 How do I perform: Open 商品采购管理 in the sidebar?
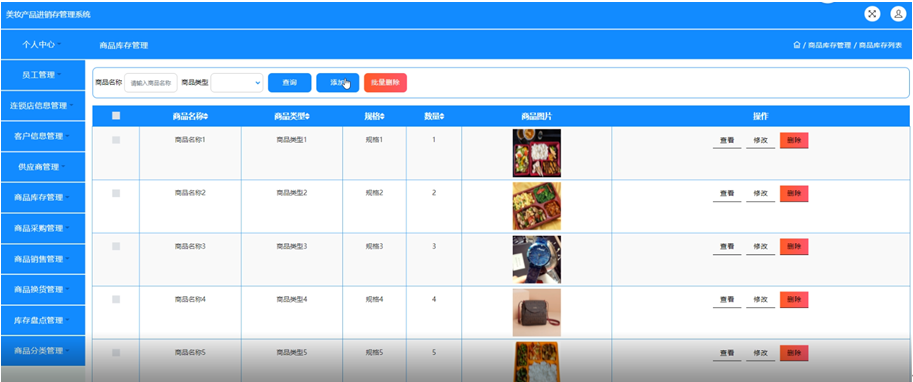click(x=43, y=228)
